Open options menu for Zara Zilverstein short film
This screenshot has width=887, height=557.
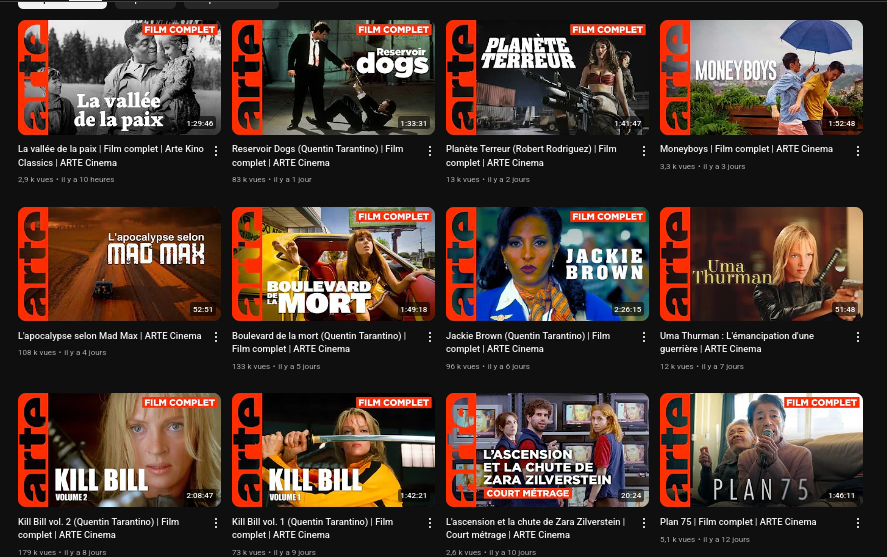coord(644,523)
